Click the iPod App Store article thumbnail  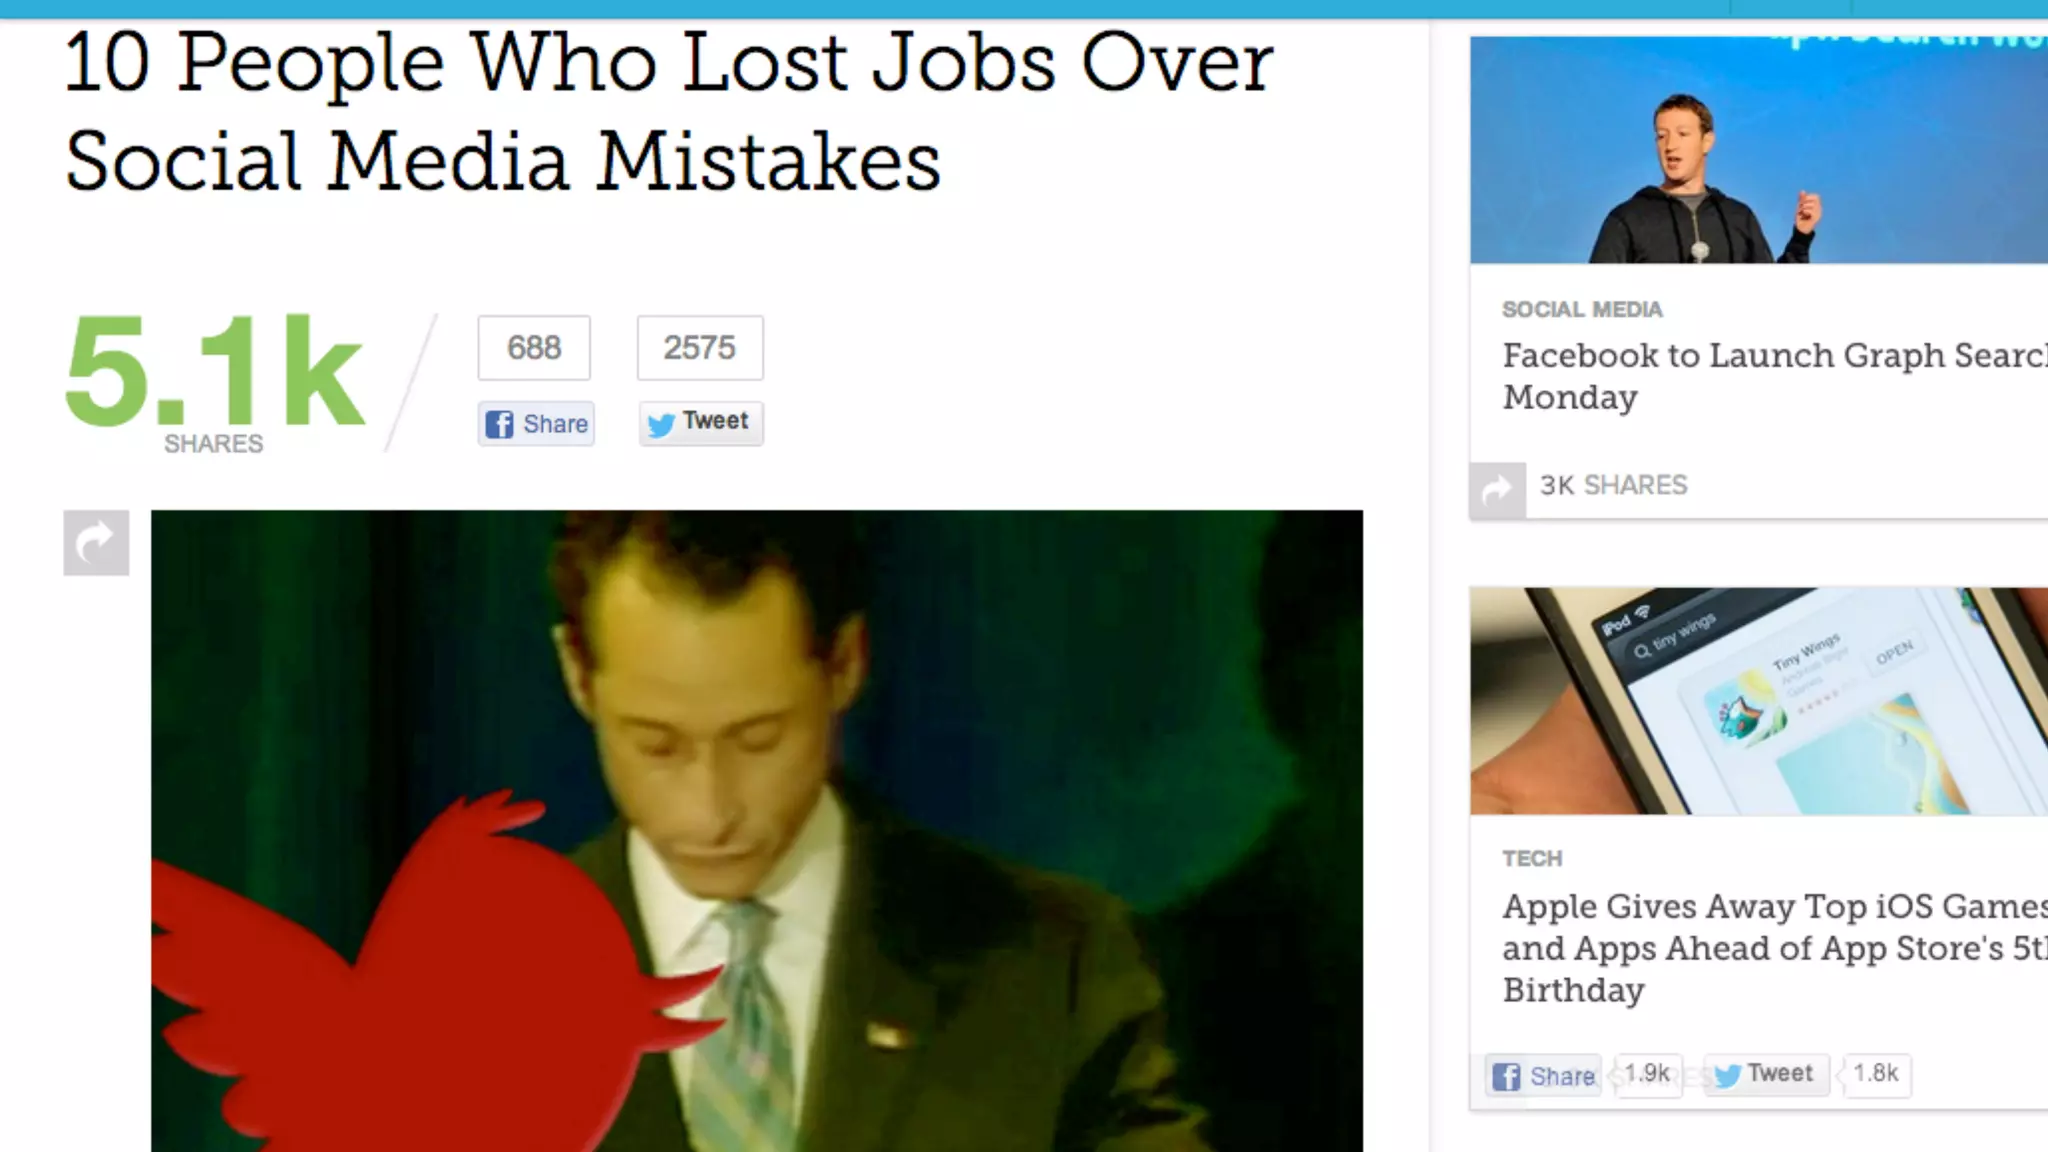tap(1759, 701)
